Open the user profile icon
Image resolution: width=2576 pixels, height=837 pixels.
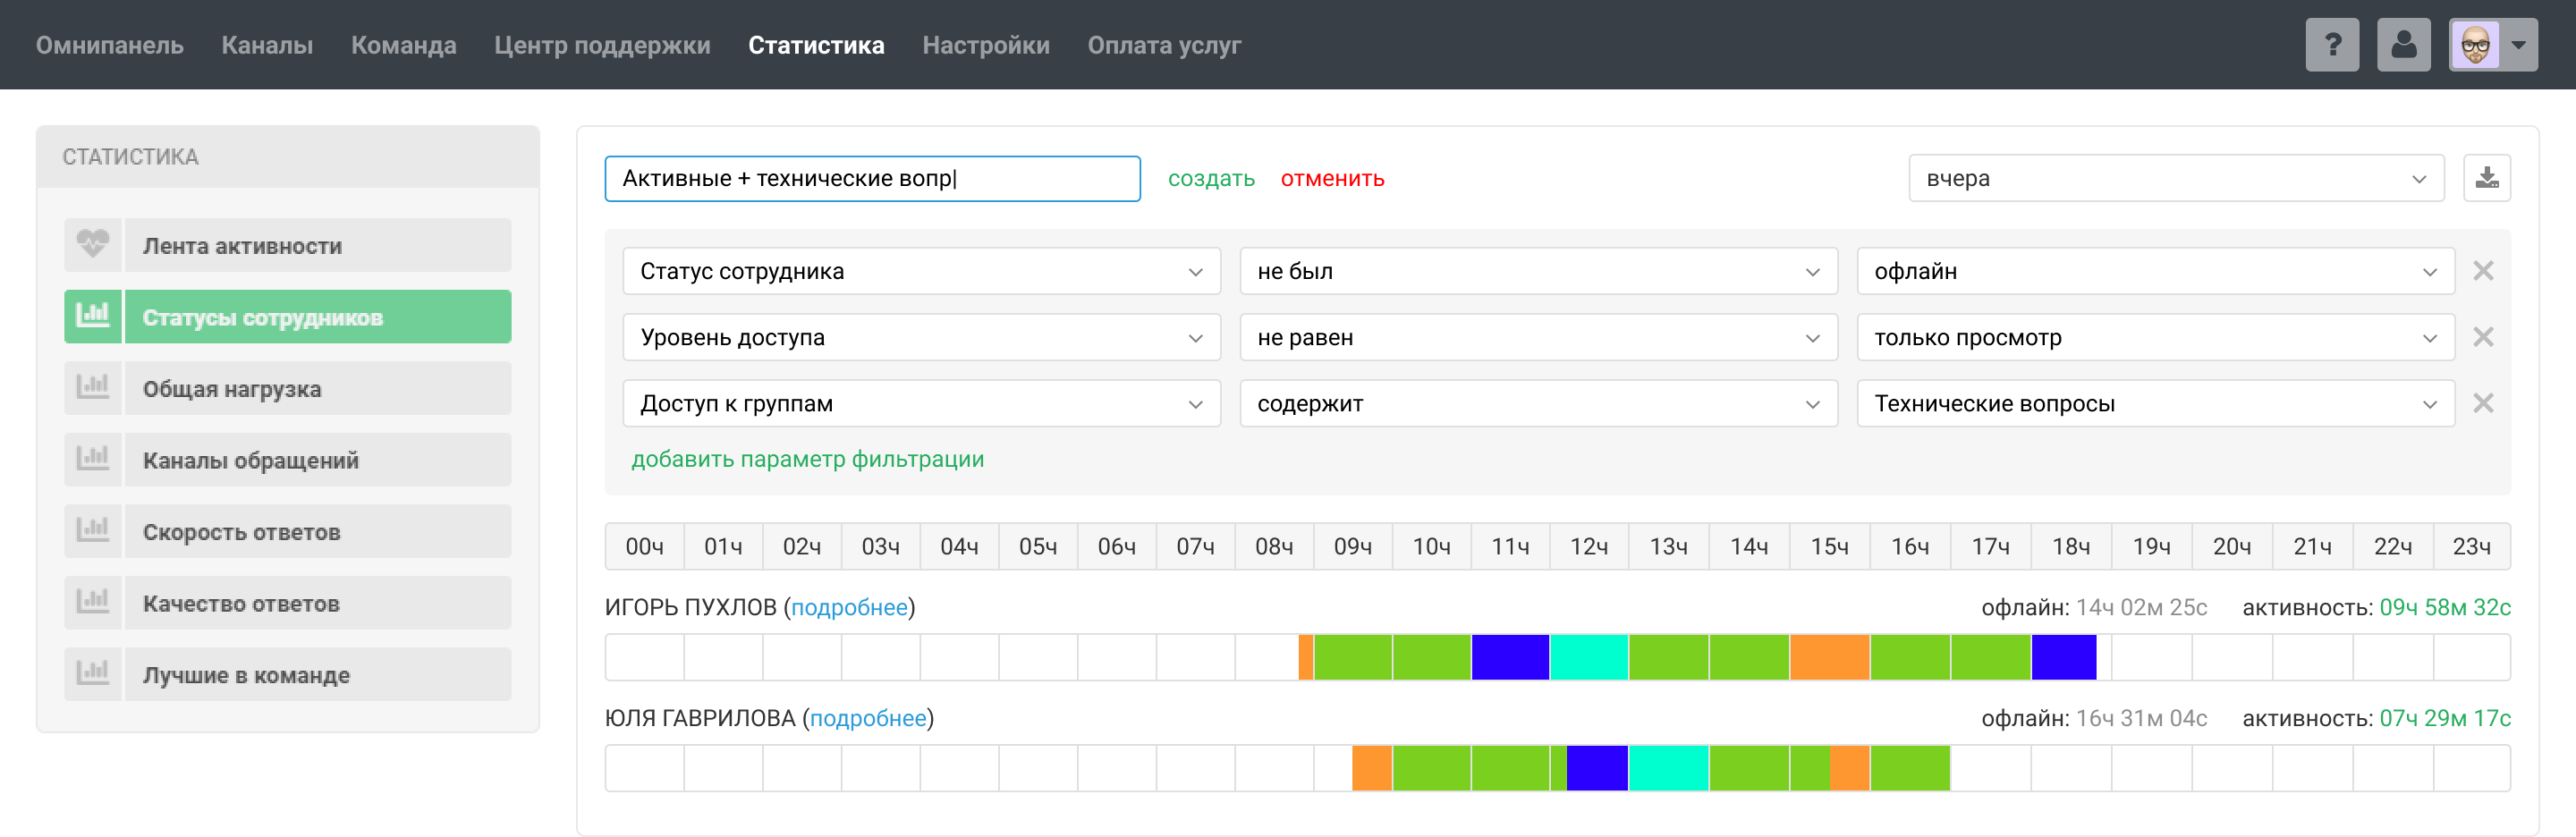(x=2404, y=45)
